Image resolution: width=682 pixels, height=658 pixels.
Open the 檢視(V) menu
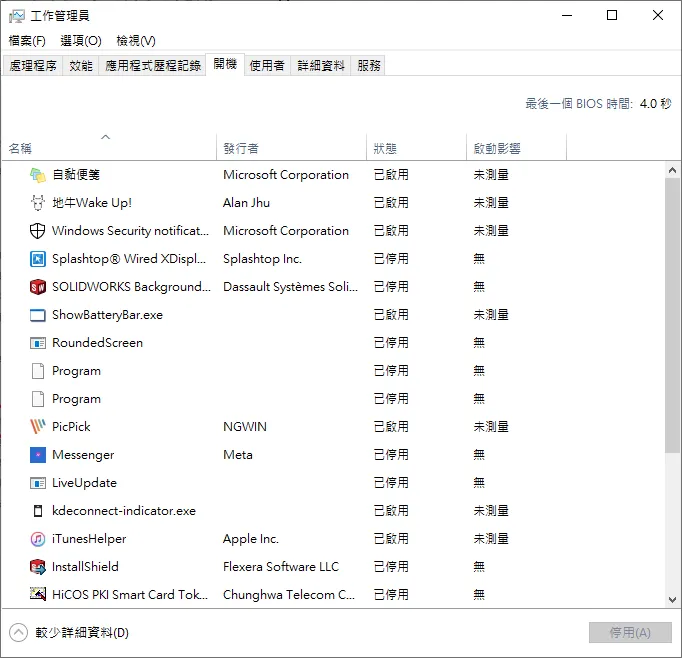point(136,41)
